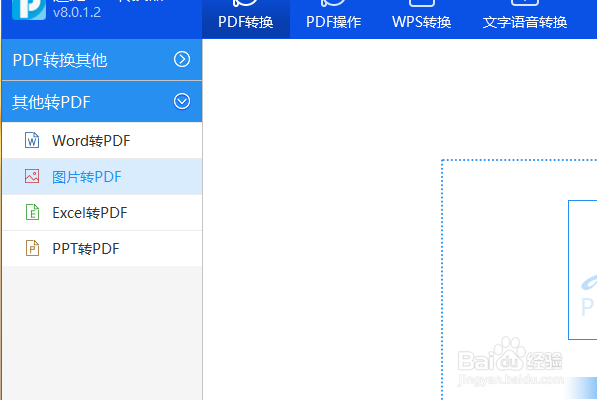Click the app logo icon
Image resolution: width=597 pixels, height=400 pixels.
tap(29, 9)
